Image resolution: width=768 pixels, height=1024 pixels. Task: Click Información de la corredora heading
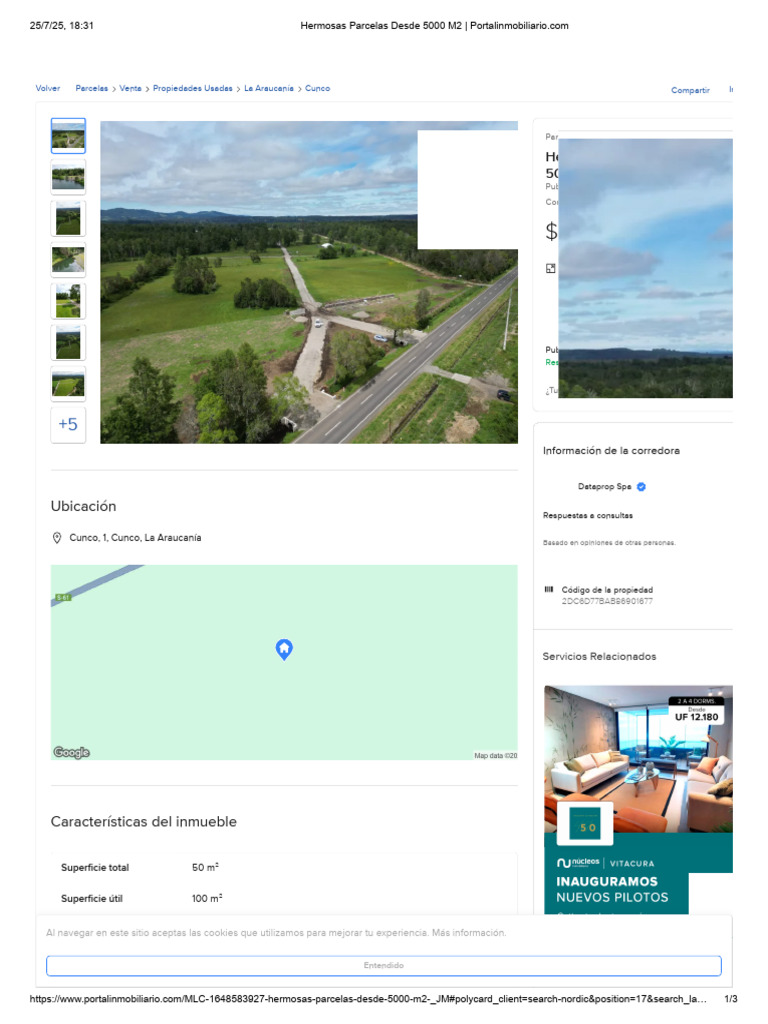(611, 451)
